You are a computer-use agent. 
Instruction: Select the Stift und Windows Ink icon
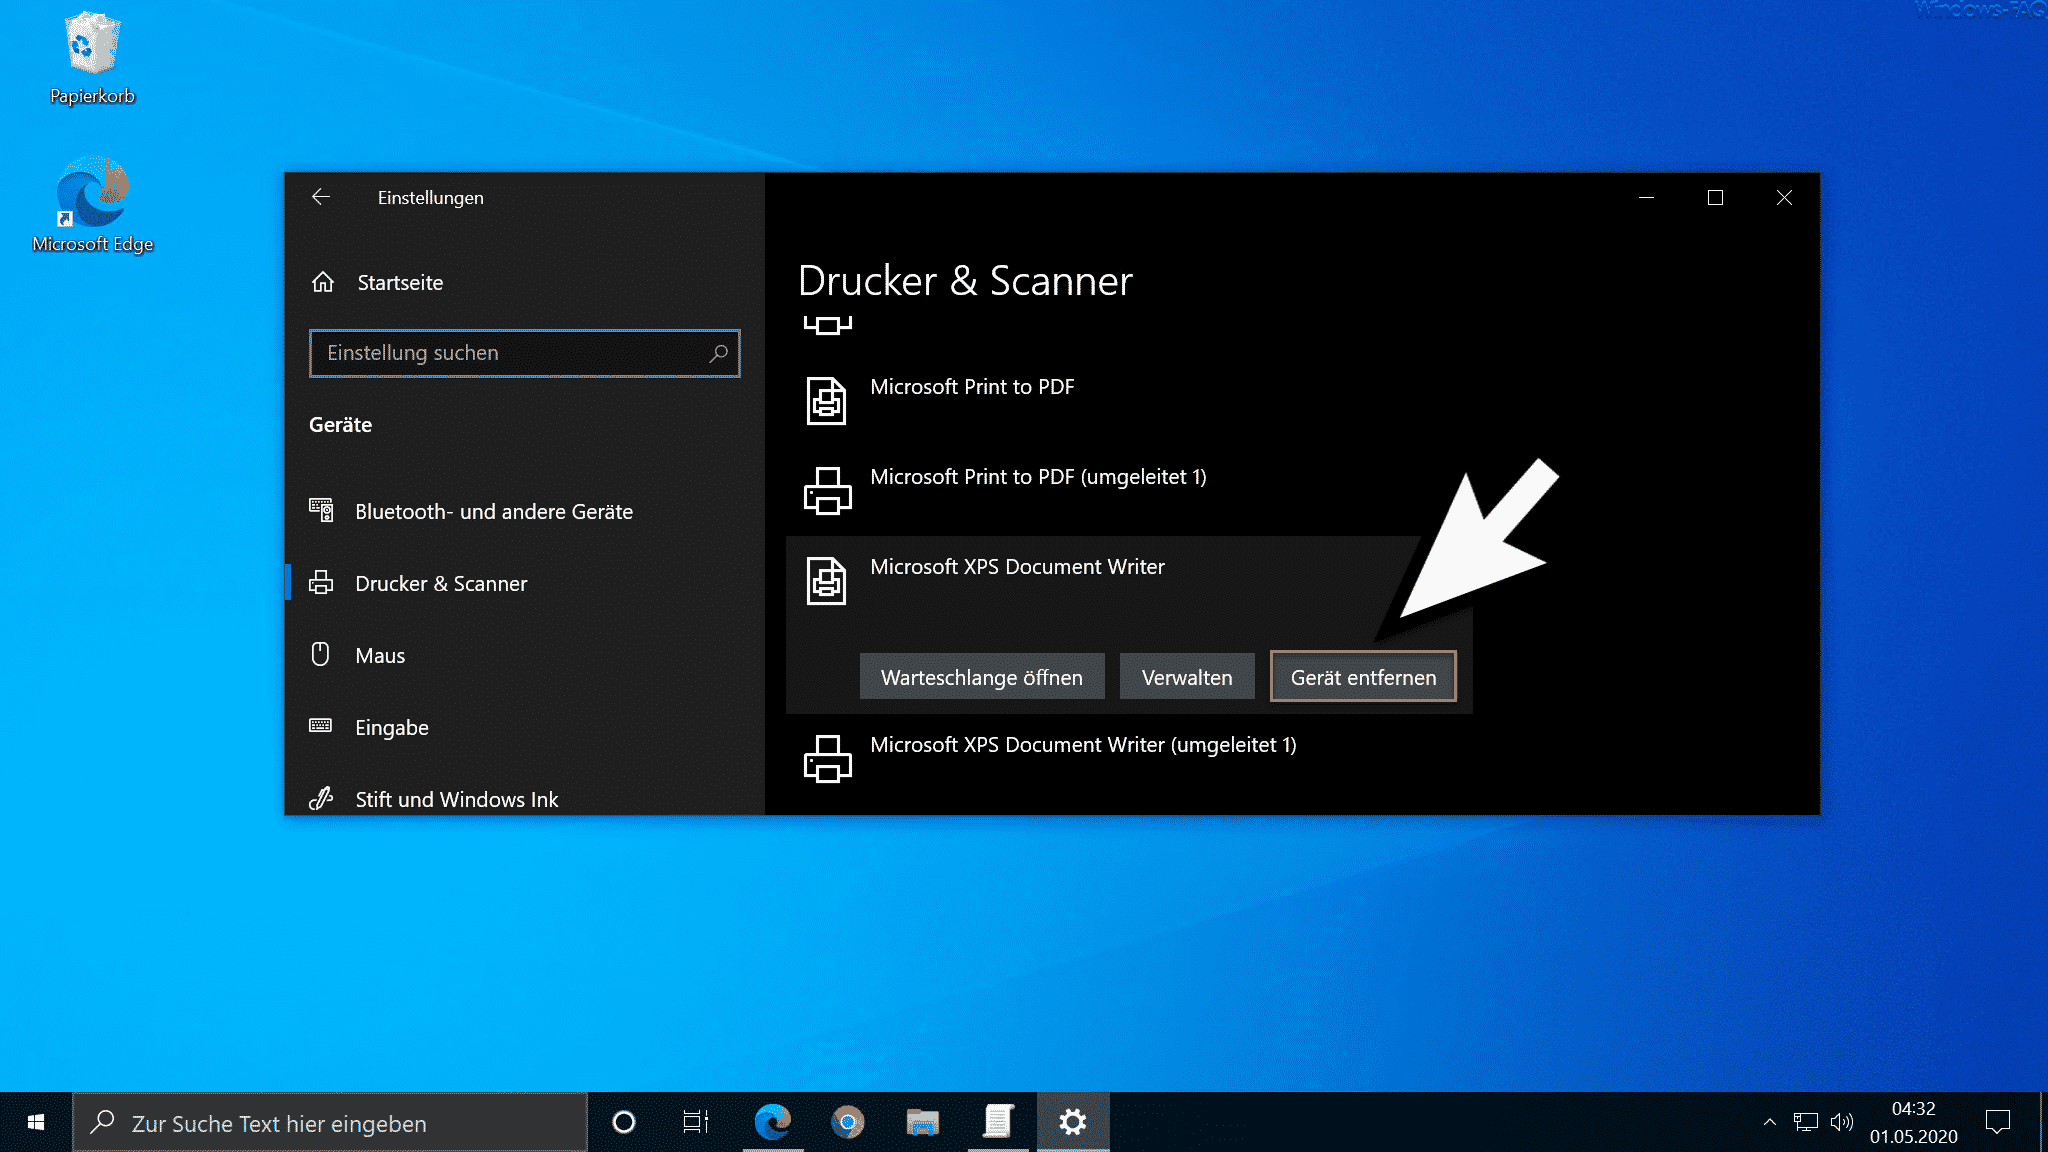click(x=321, y=798)
